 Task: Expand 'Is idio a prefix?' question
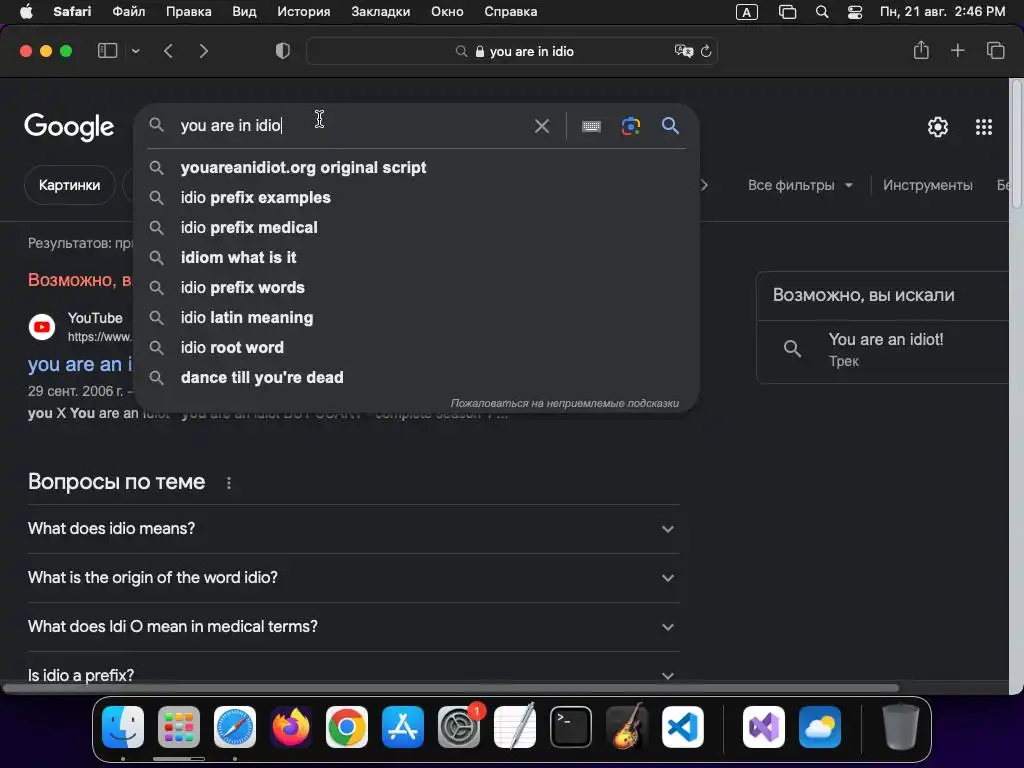353,675
